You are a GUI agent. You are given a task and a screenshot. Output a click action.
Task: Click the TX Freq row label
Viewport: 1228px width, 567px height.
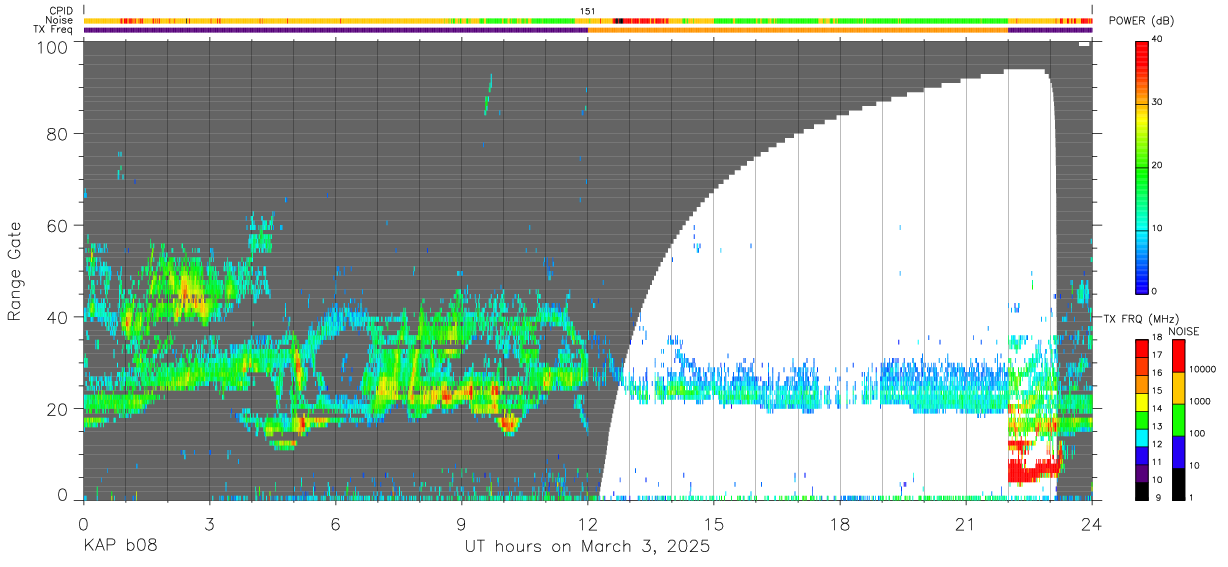53,29
